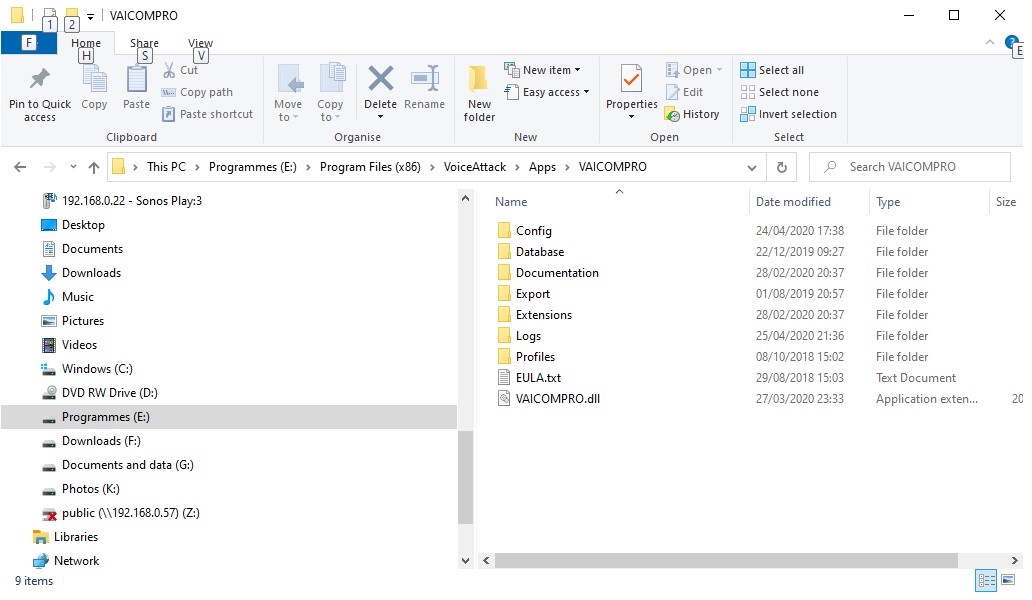Click Select none in ribbon

click(779, 92)
